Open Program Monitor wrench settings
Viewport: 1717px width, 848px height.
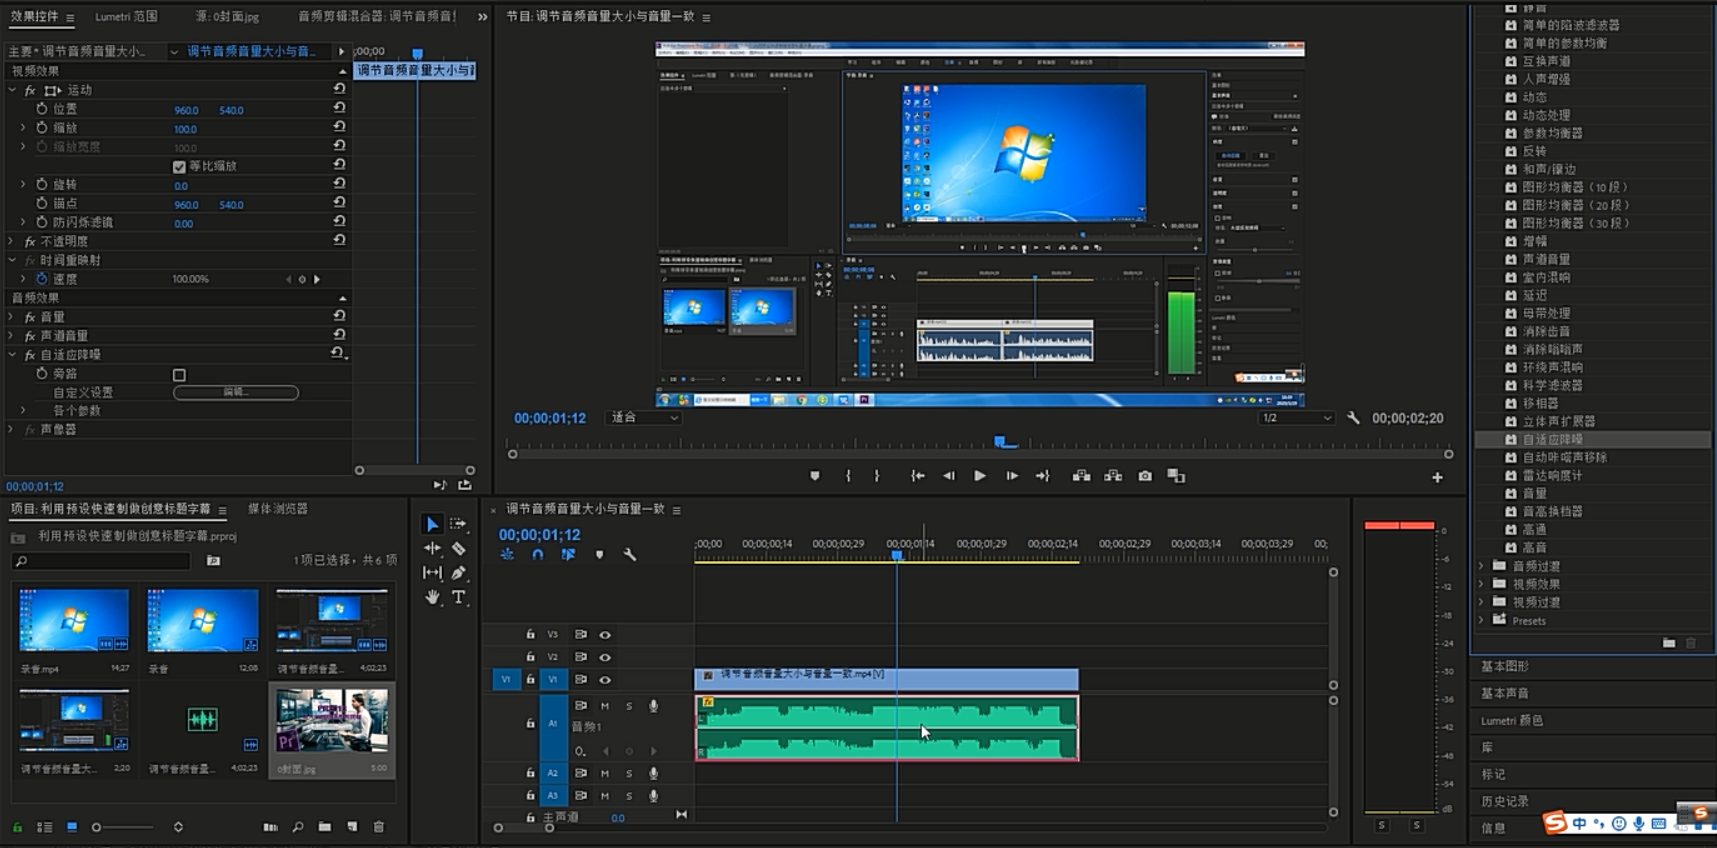click(x=1353, y=418)
